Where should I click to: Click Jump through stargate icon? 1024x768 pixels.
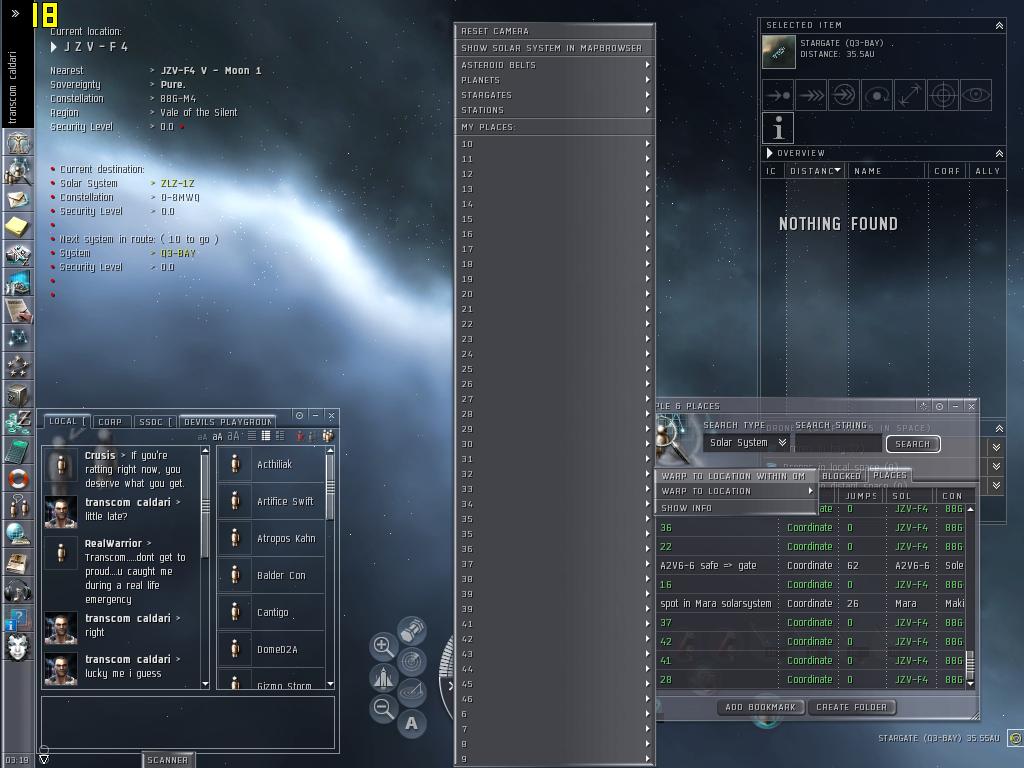pos(844,95)
